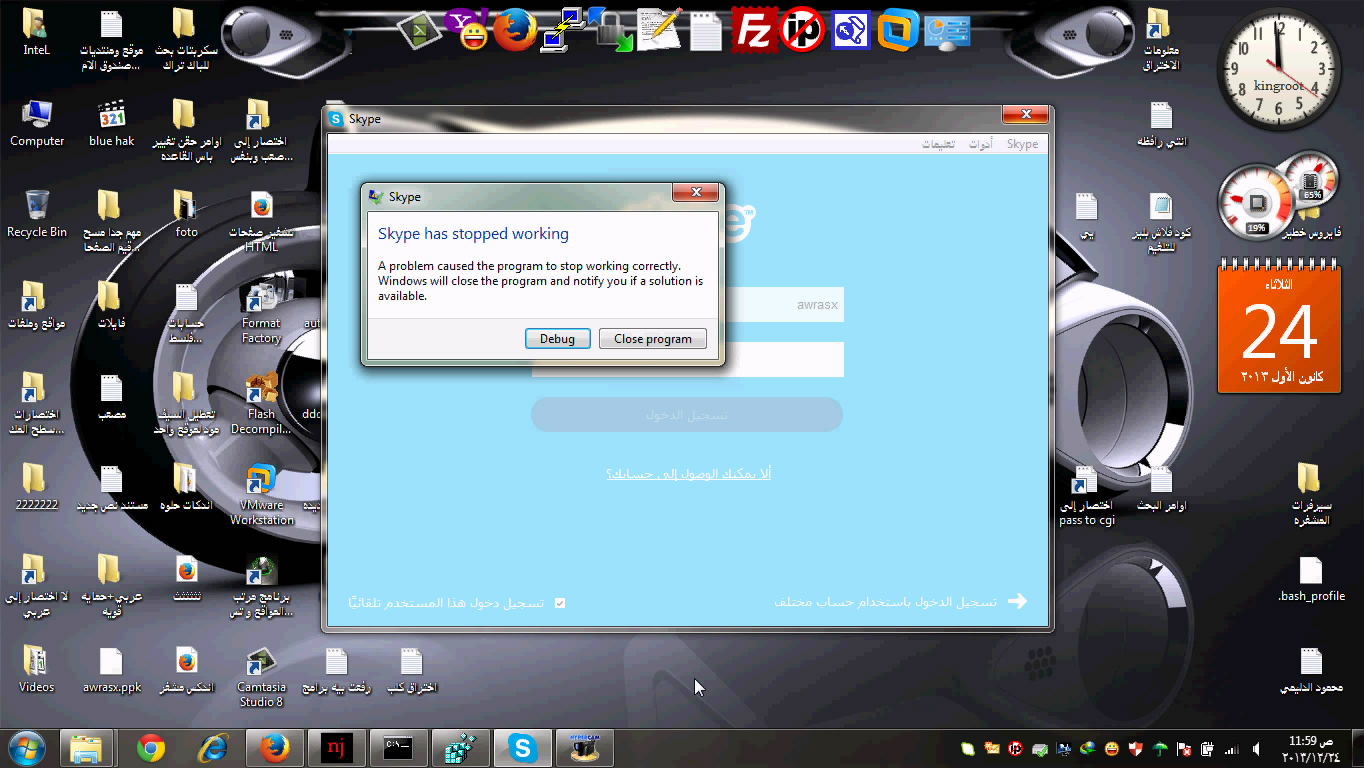
Task: Open Google Chrome from the taskbar
Action: 151,748
